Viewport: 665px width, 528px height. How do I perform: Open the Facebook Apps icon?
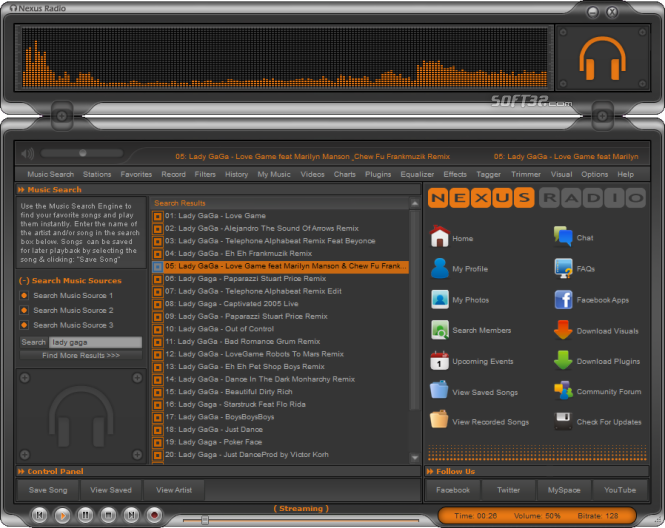(563, 300)
